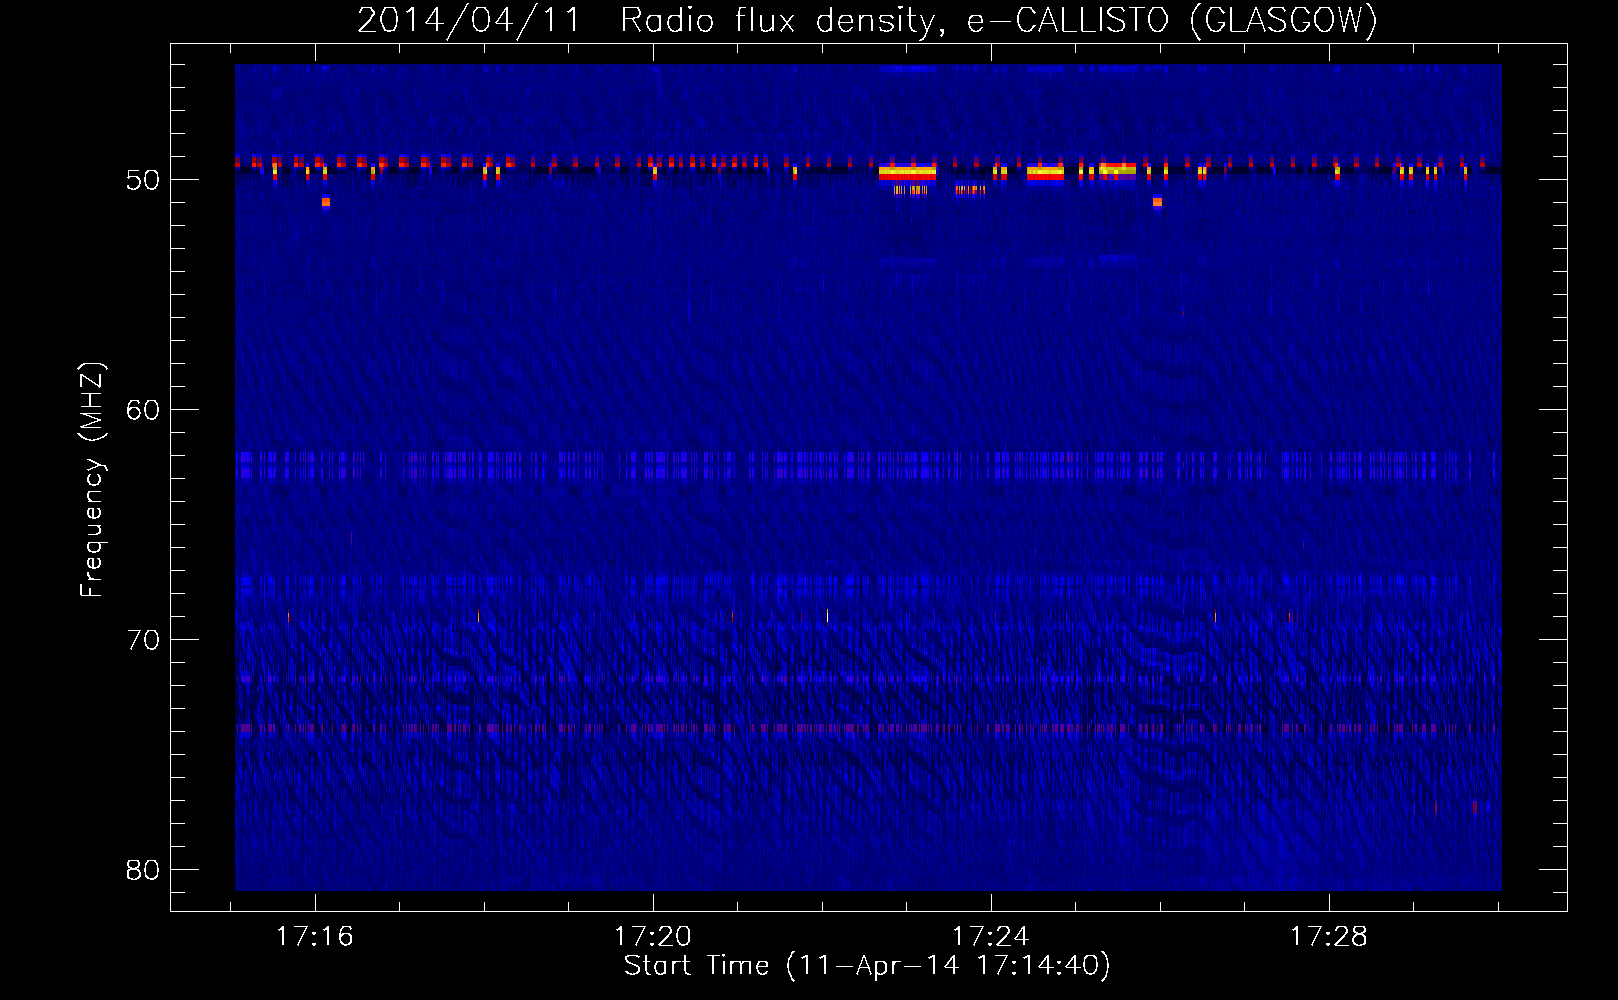The image size is (1618, 1000).
Task: Click the 70 frequency tick label
Action: point(143,641)
